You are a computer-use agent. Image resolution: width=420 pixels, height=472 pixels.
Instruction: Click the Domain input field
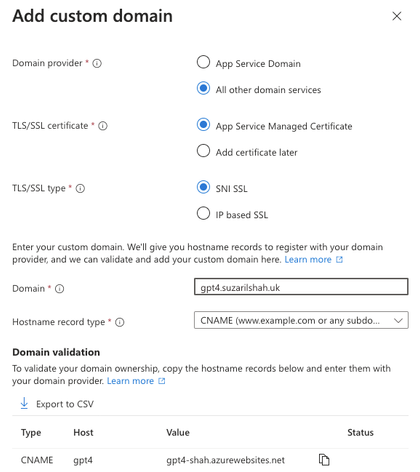(301, 287)
